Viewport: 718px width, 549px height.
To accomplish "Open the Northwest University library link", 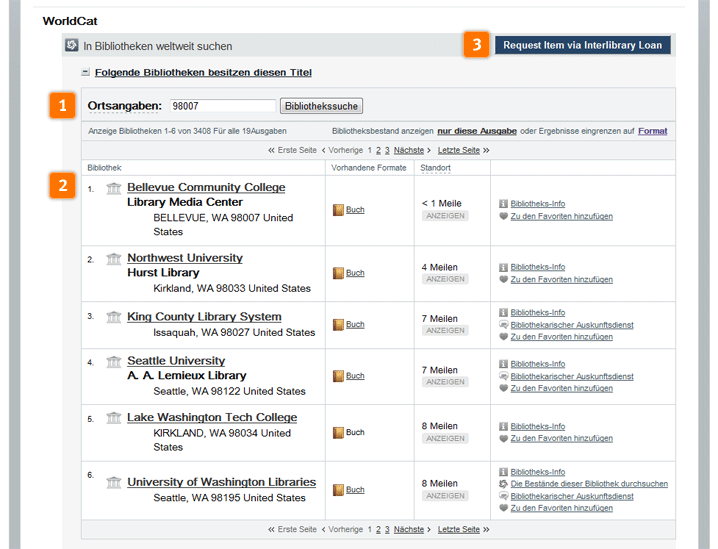I will click(184, 258).
